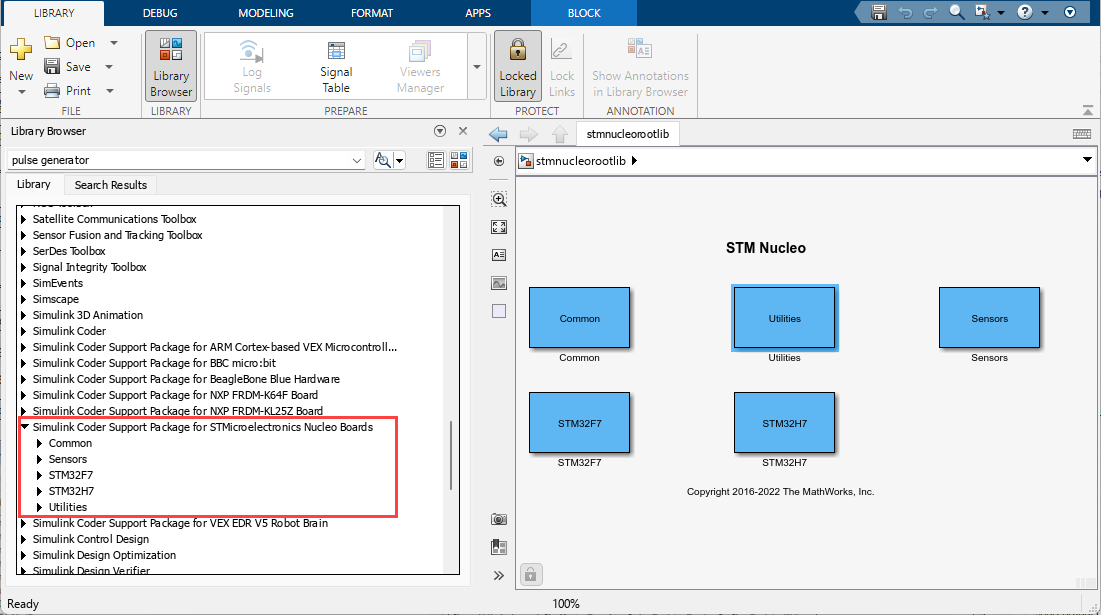Click the Undo icon
Viewport: 1101px width, 615px height.
point(904,13)
